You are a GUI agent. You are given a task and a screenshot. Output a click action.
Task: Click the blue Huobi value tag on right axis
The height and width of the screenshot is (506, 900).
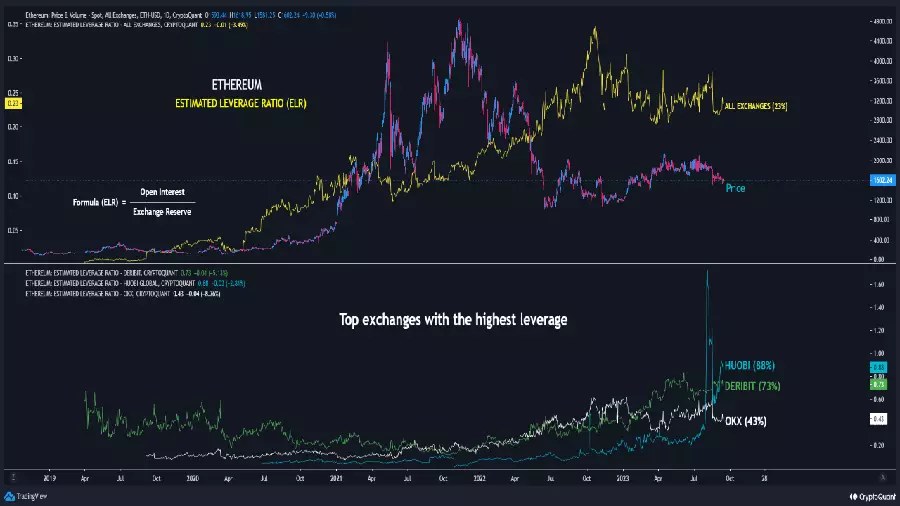879,367
